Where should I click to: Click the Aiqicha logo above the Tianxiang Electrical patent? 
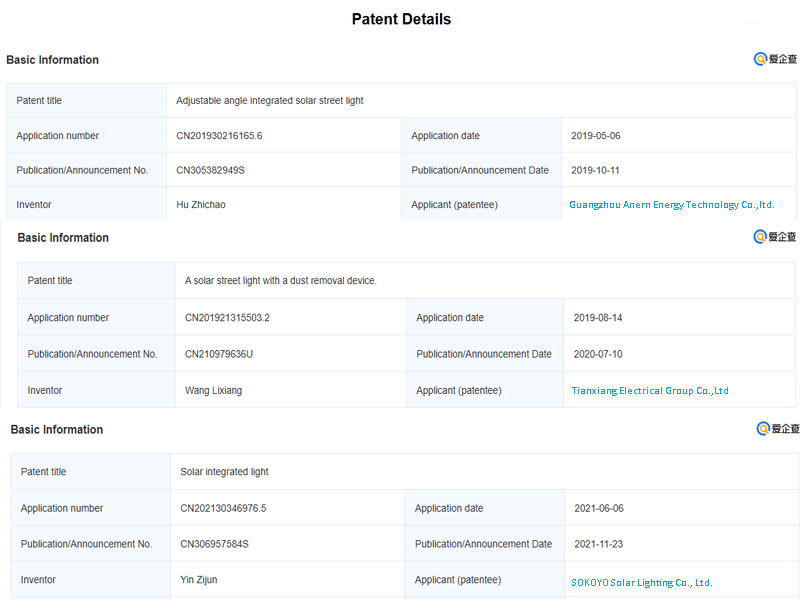(x=775, y=237)
